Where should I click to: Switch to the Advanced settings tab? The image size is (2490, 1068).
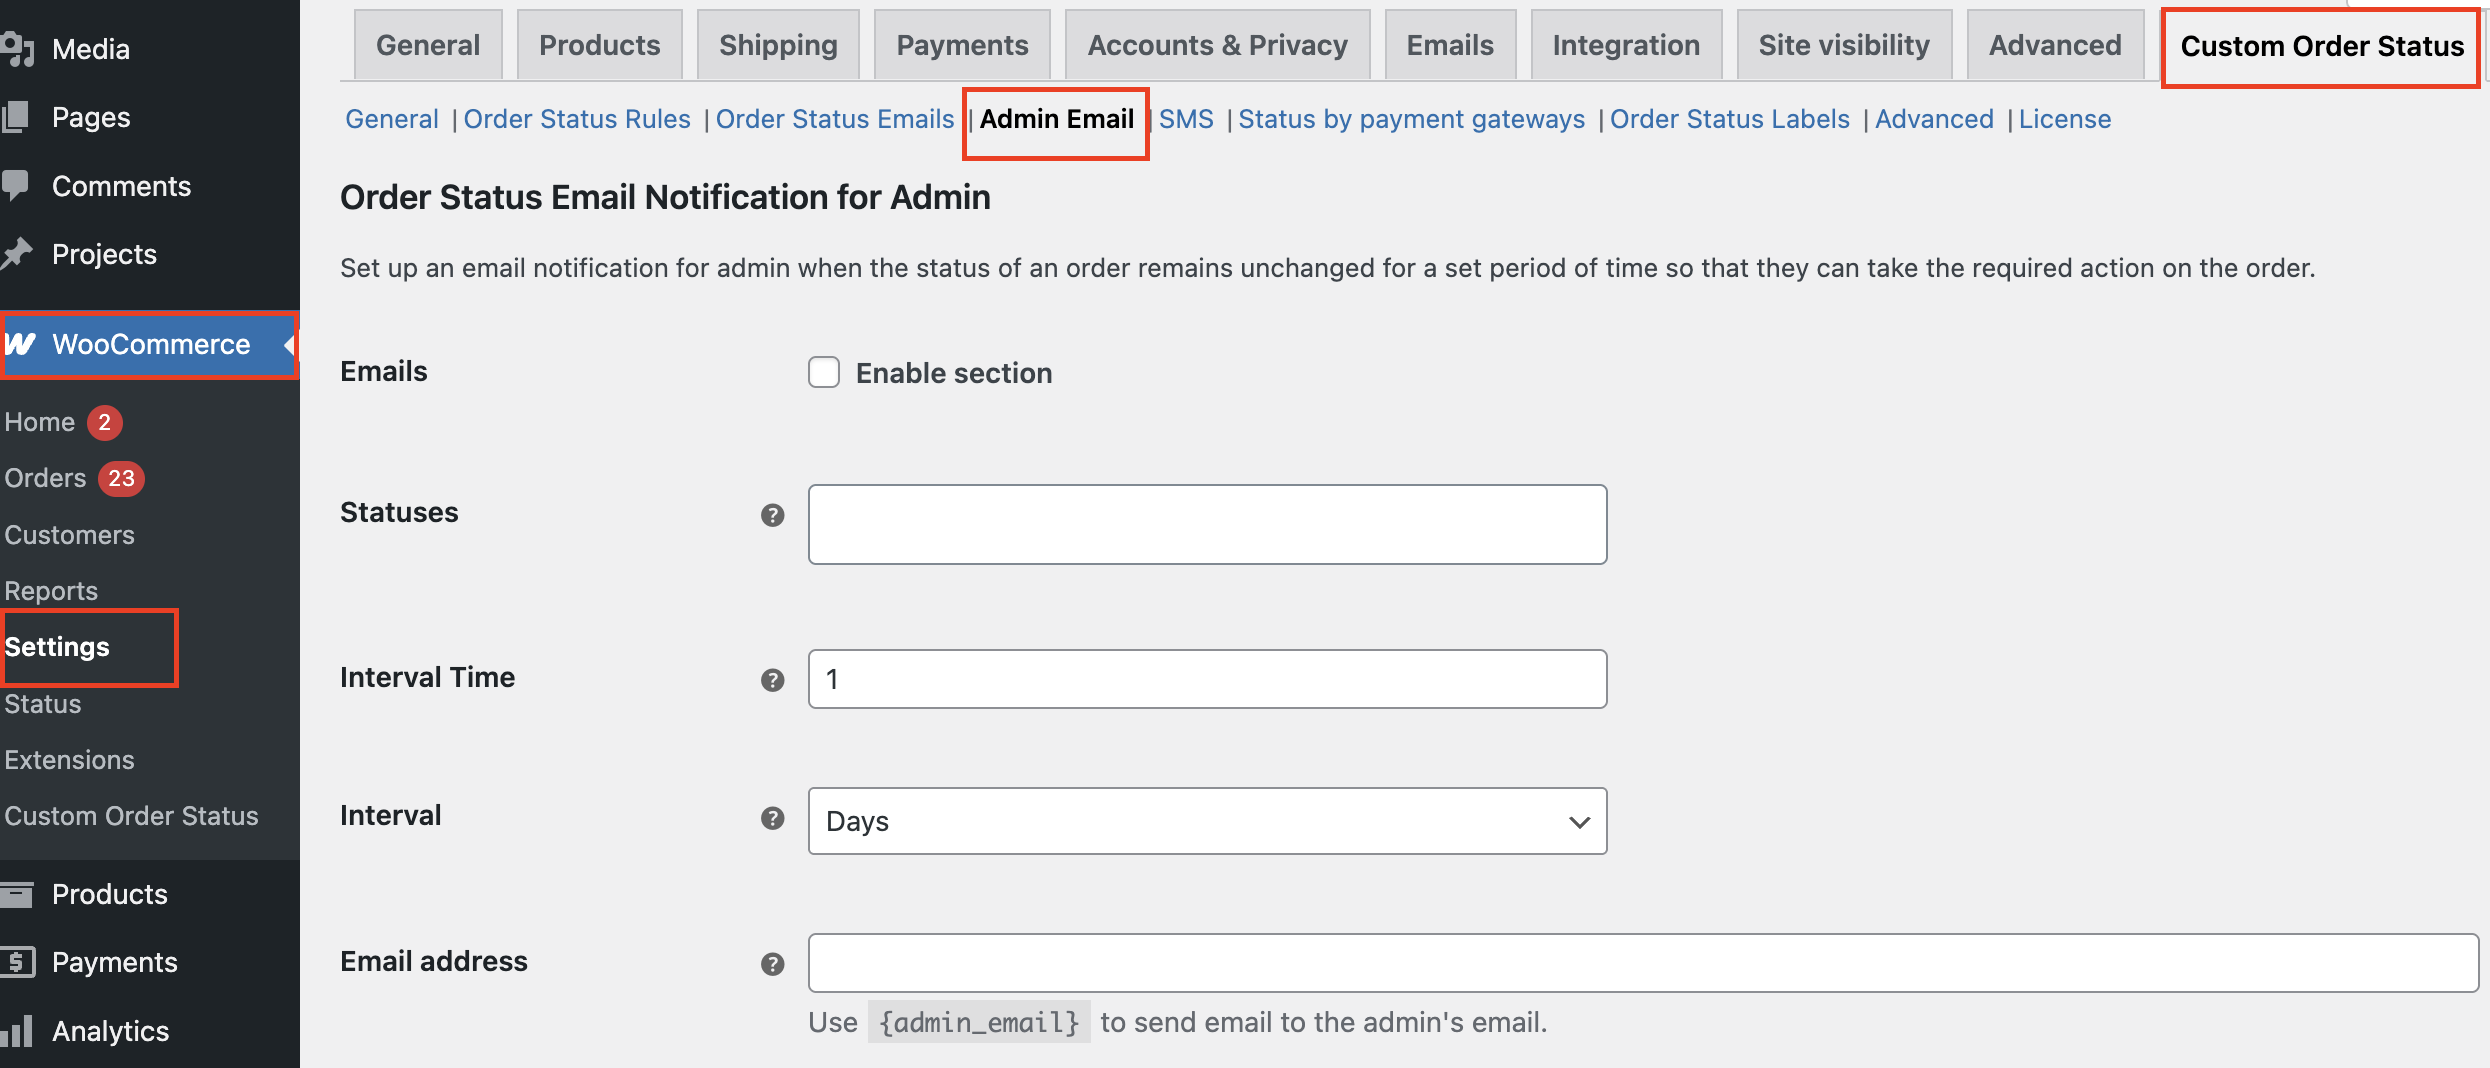tap(2055, 45)
